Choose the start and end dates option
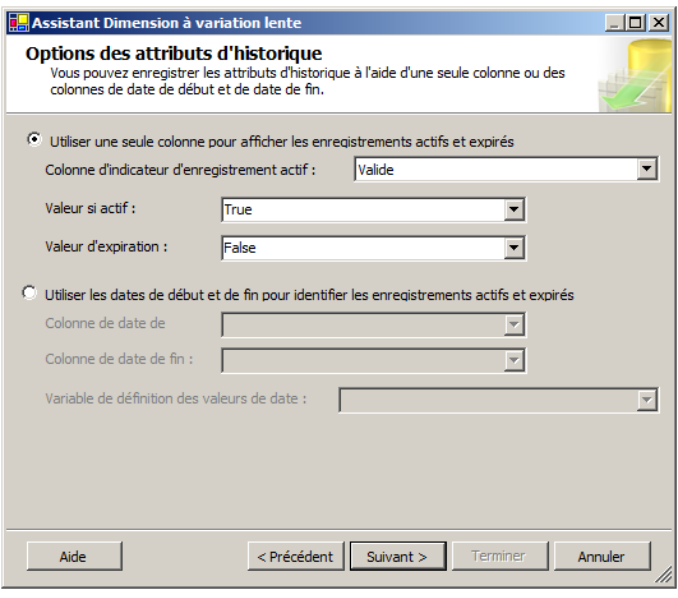678x598 pixels. 28,294
